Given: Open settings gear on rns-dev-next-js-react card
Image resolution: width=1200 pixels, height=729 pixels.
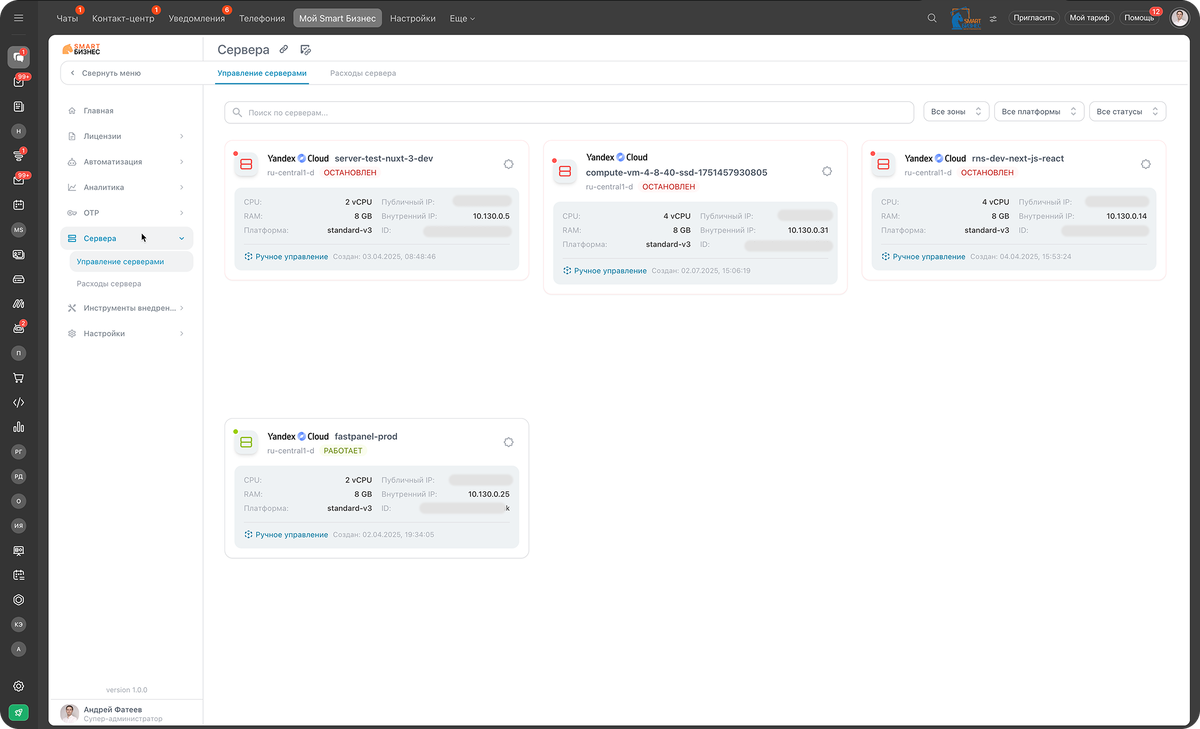Looking at the screenshot, I should click(x=1146, y=164).
